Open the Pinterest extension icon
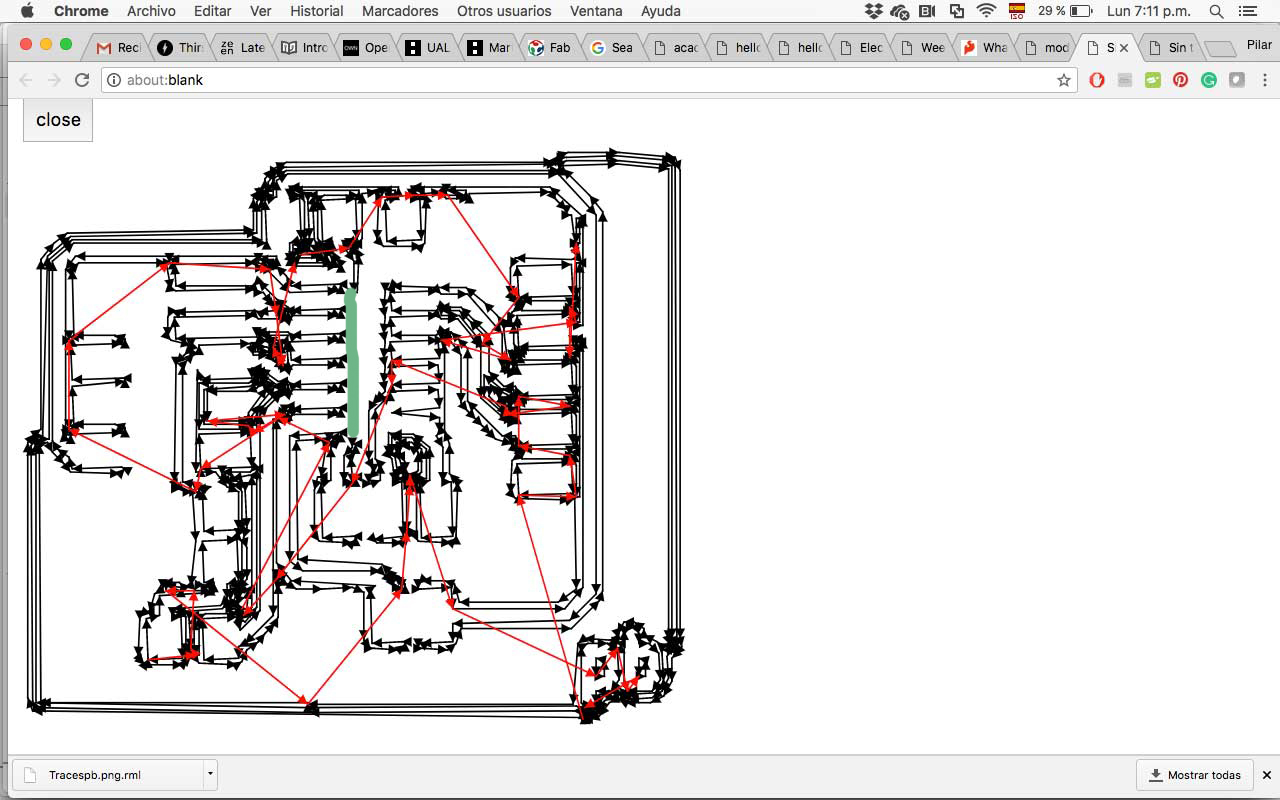The height and width of the screenshot is (800, 1280). (1181, 80)
